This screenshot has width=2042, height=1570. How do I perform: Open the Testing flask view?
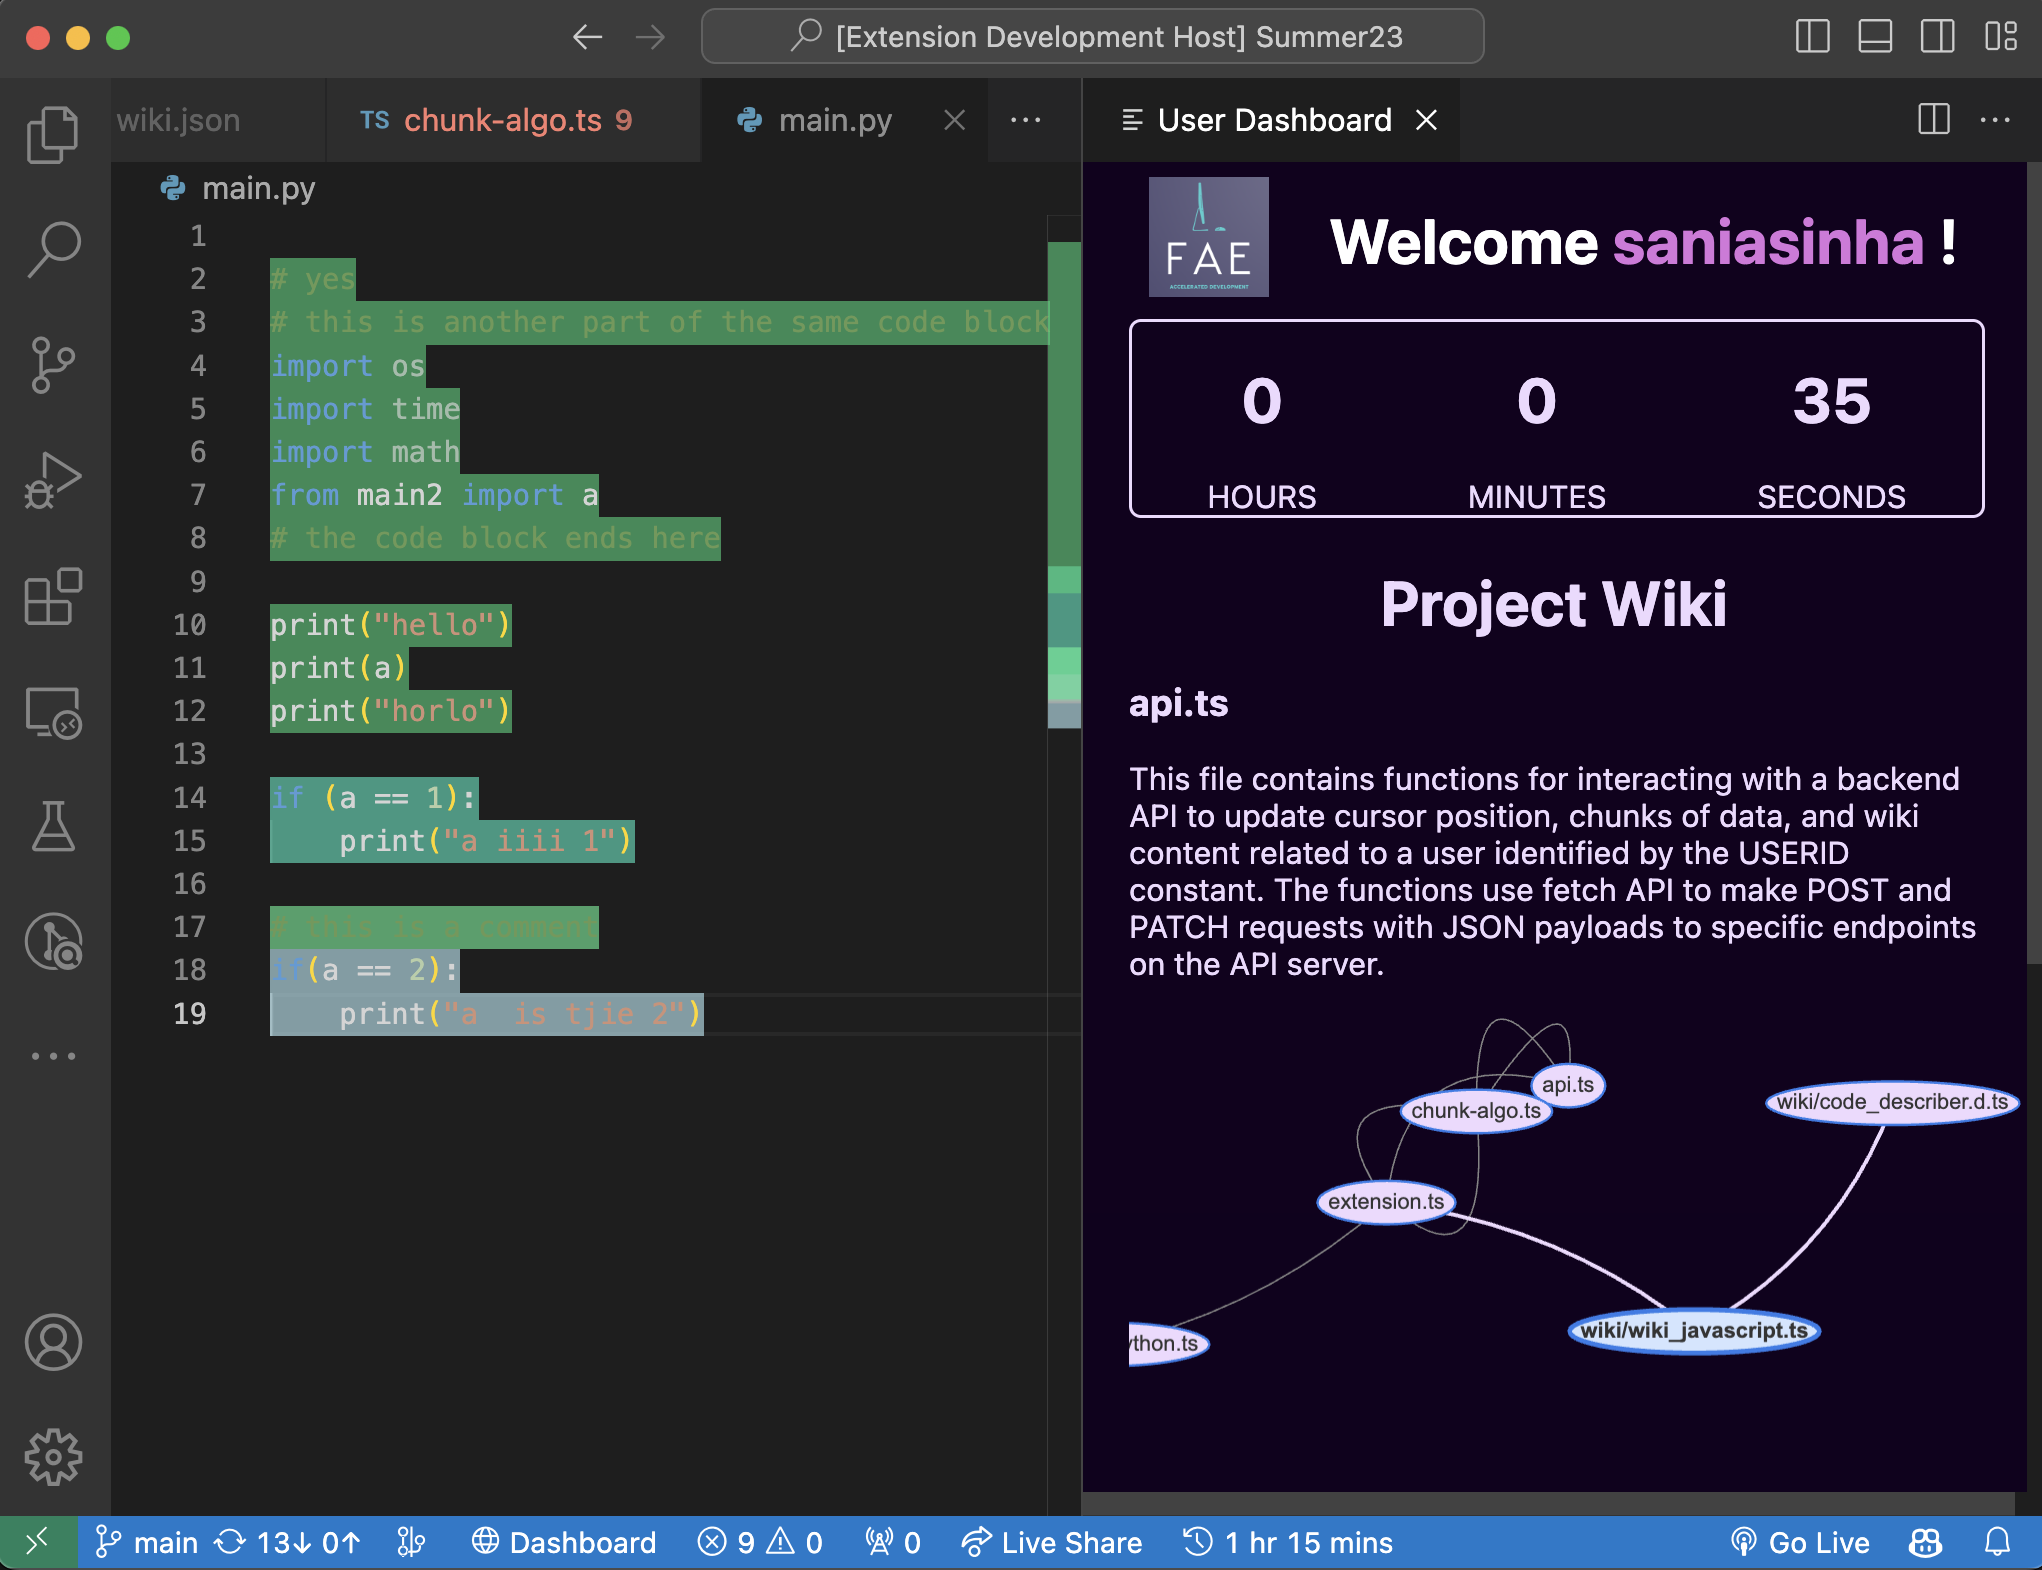[52, 827]
